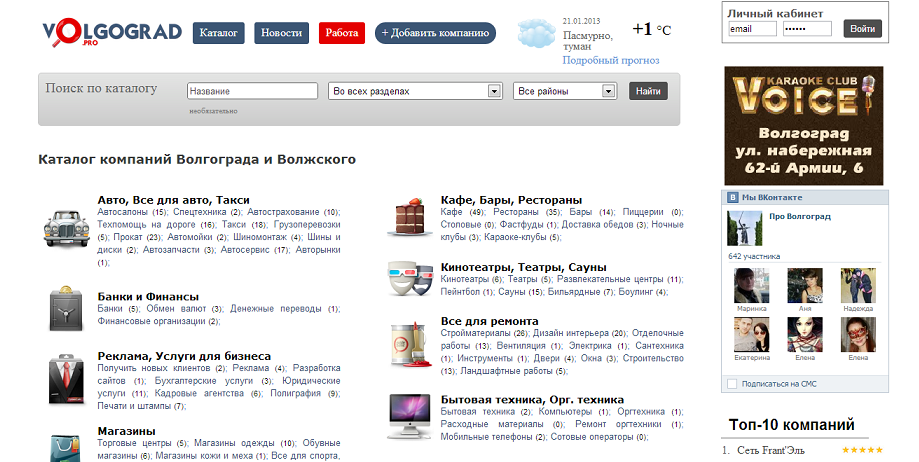This screenshot has width=919, height=462.
Task: Expand the Во всех разделах dropdown
Action: (415, 91)
